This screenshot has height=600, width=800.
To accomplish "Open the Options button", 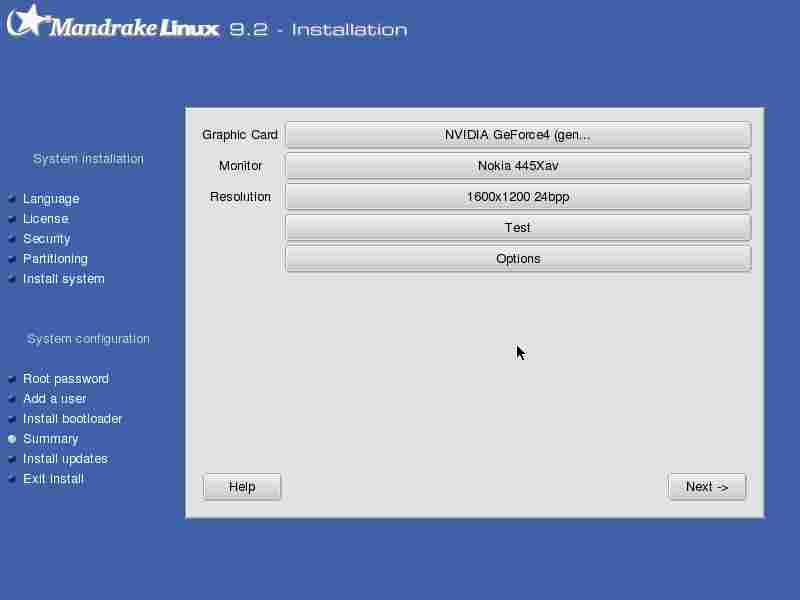I will point(518,259).
